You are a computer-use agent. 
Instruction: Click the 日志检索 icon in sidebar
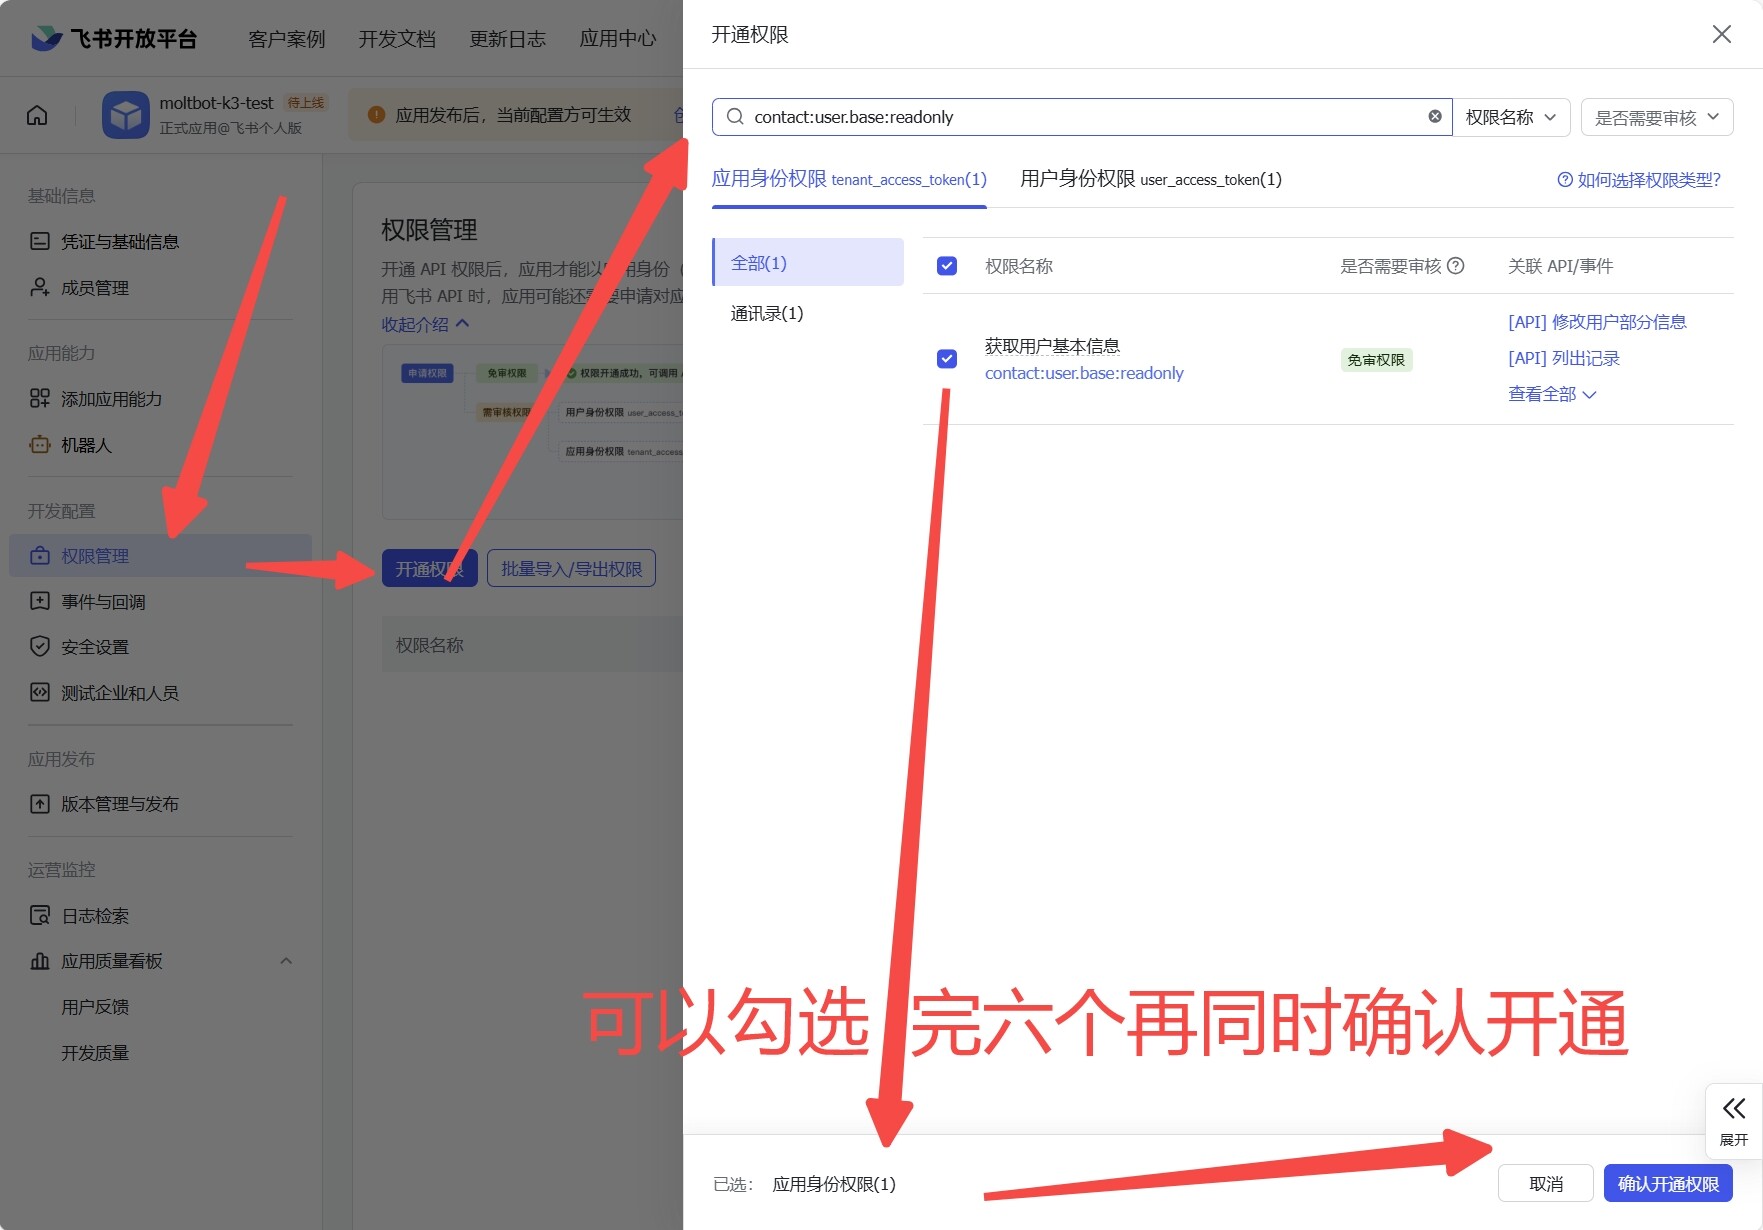[40, 916]
